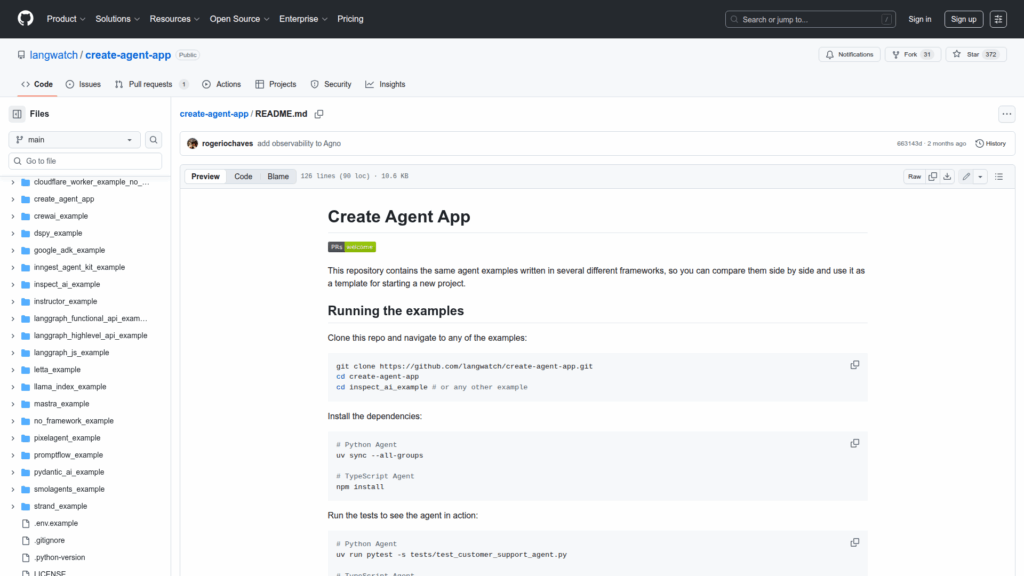
Task: Expand the crewai_example folder
Action: 12,216
